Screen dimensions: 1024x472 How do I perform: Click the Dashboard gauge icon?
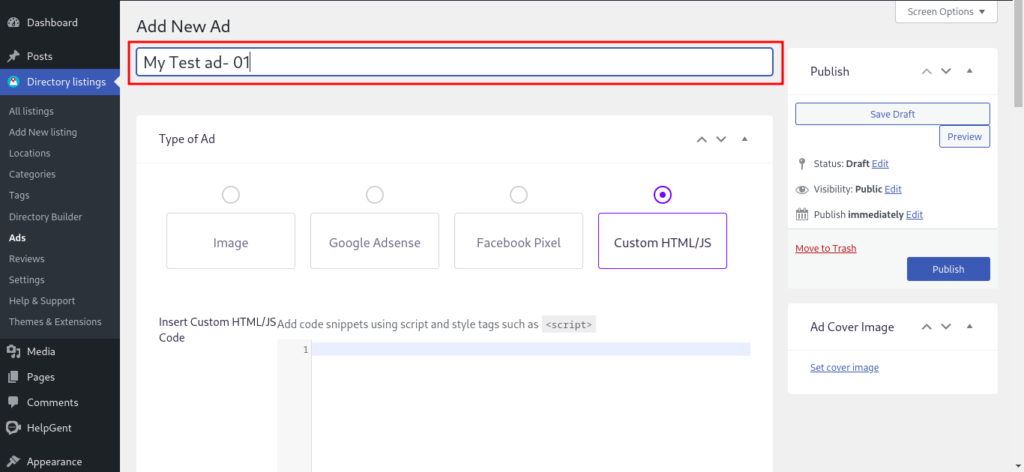coord(13,22)
